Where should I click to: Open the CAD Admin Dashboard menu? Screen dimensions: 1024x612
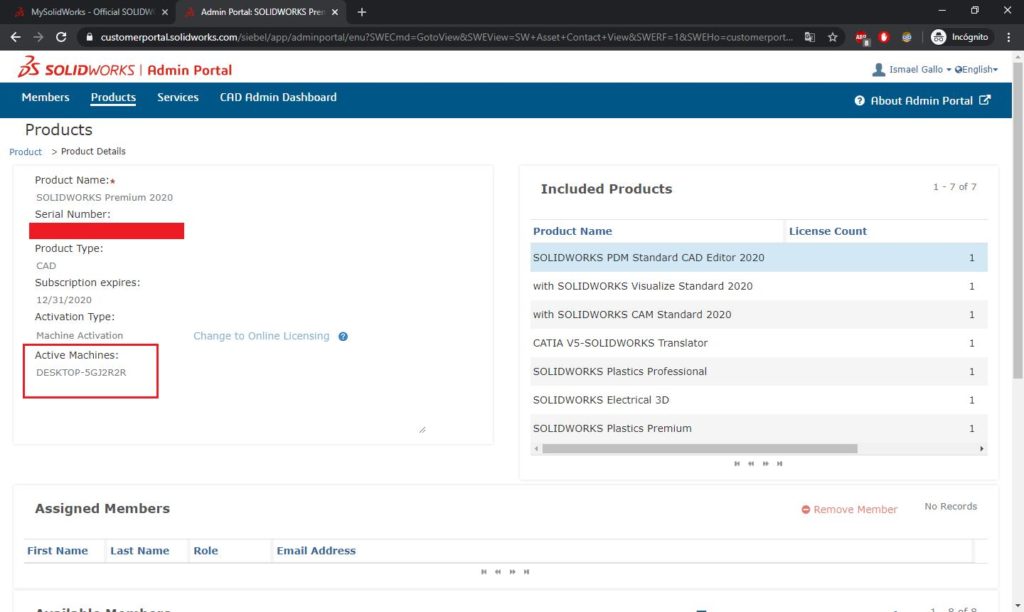(x=278, y=97)
